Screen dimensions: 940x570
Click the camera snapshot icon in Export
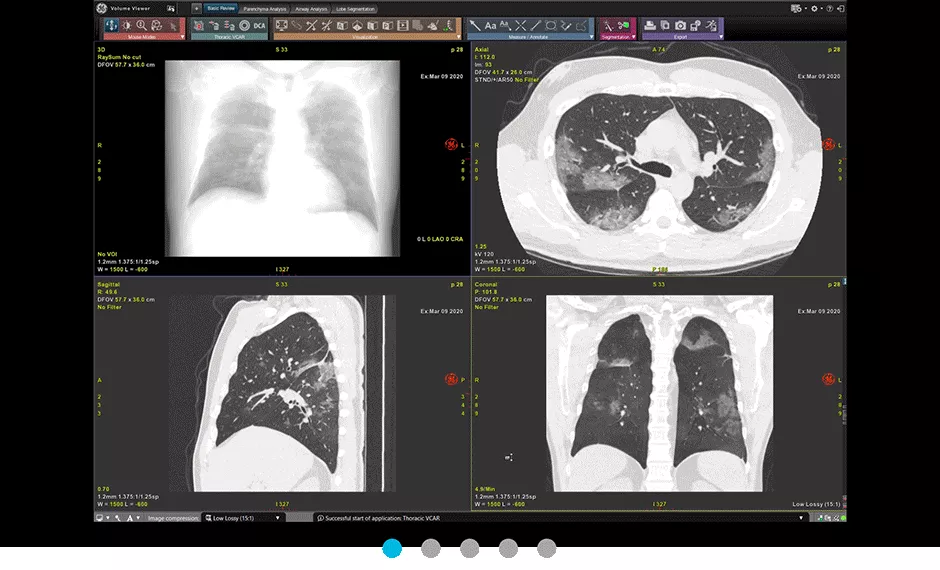[x=680, y=25]
